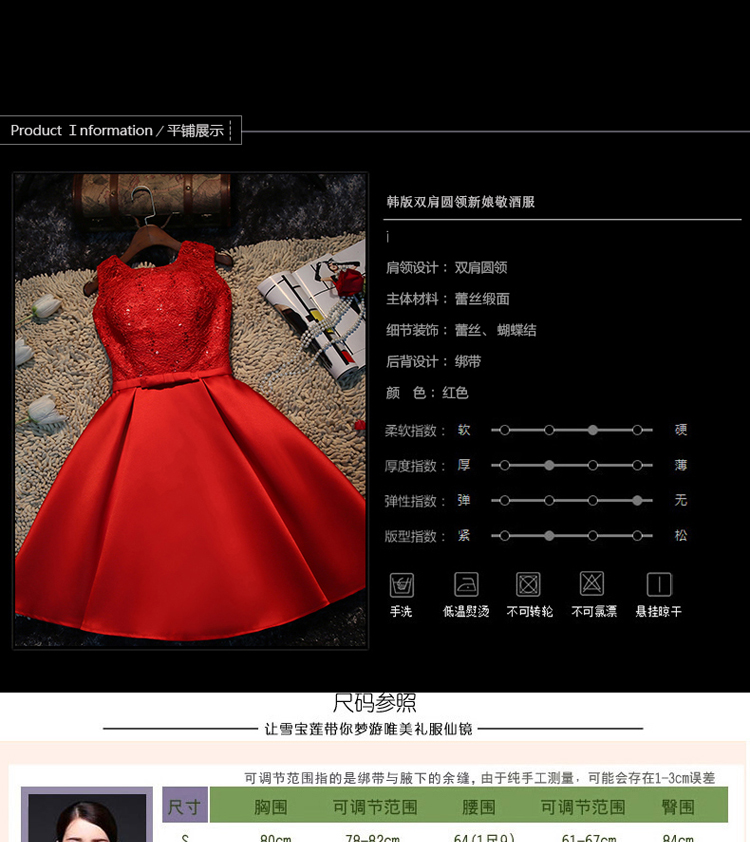Click the filled marker on fit (版型指数) scale
Image resolution: width=750 pixels, height=842 pixels.
549,536
